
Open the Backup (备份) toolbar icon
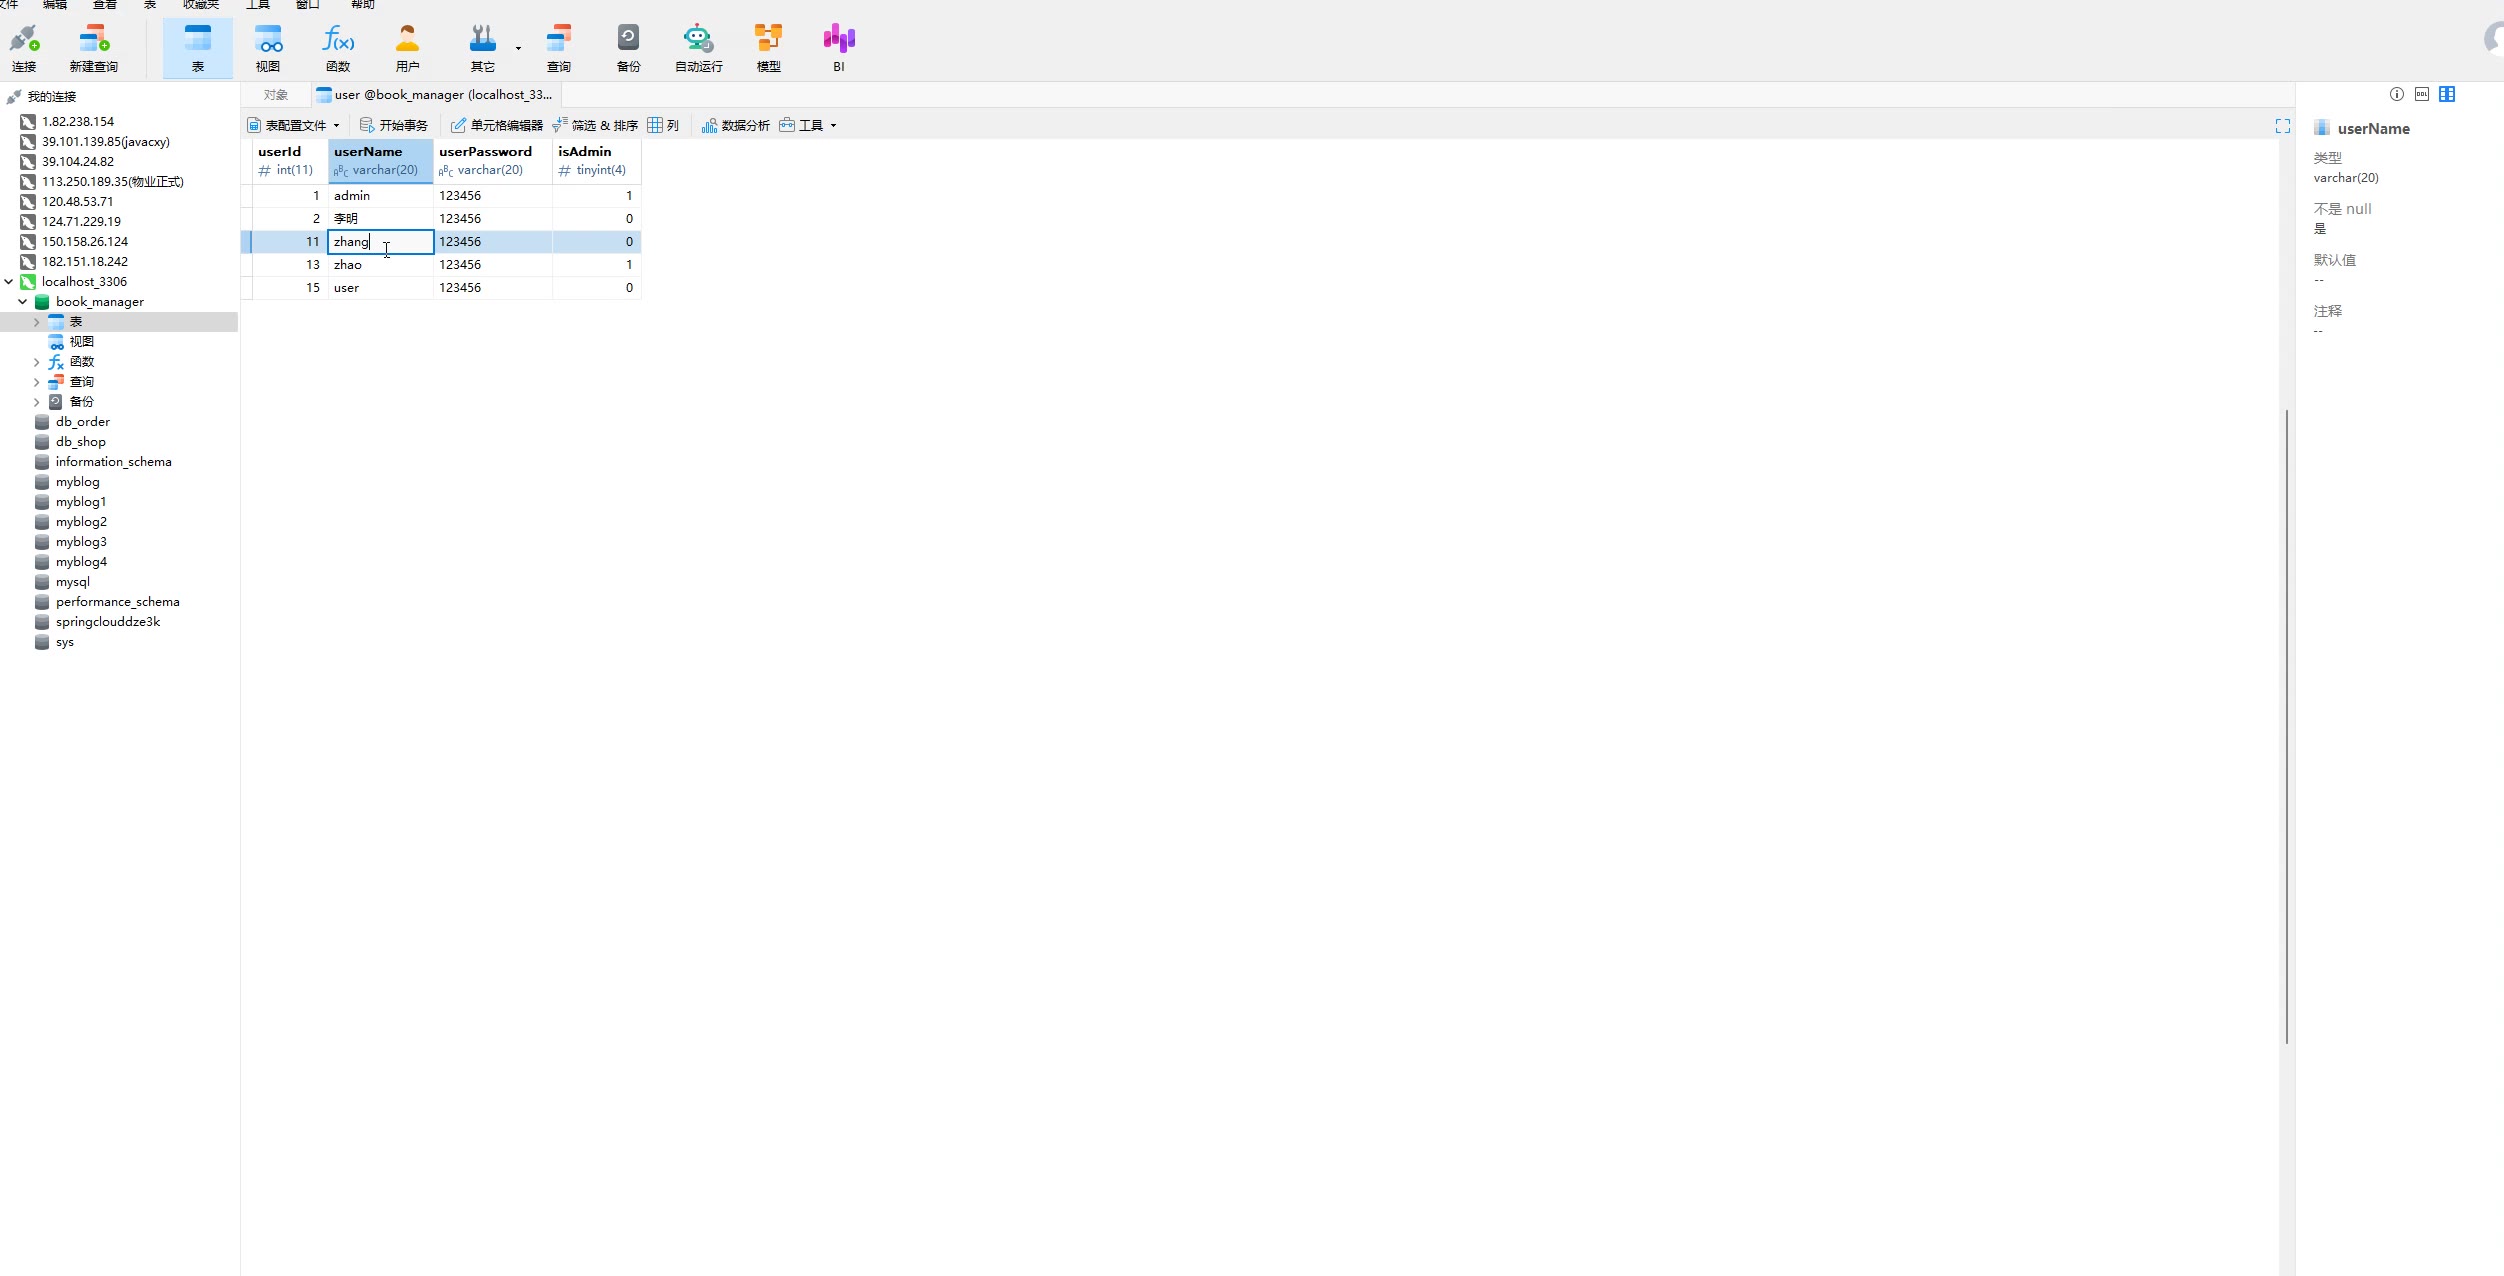coord(628,48)
